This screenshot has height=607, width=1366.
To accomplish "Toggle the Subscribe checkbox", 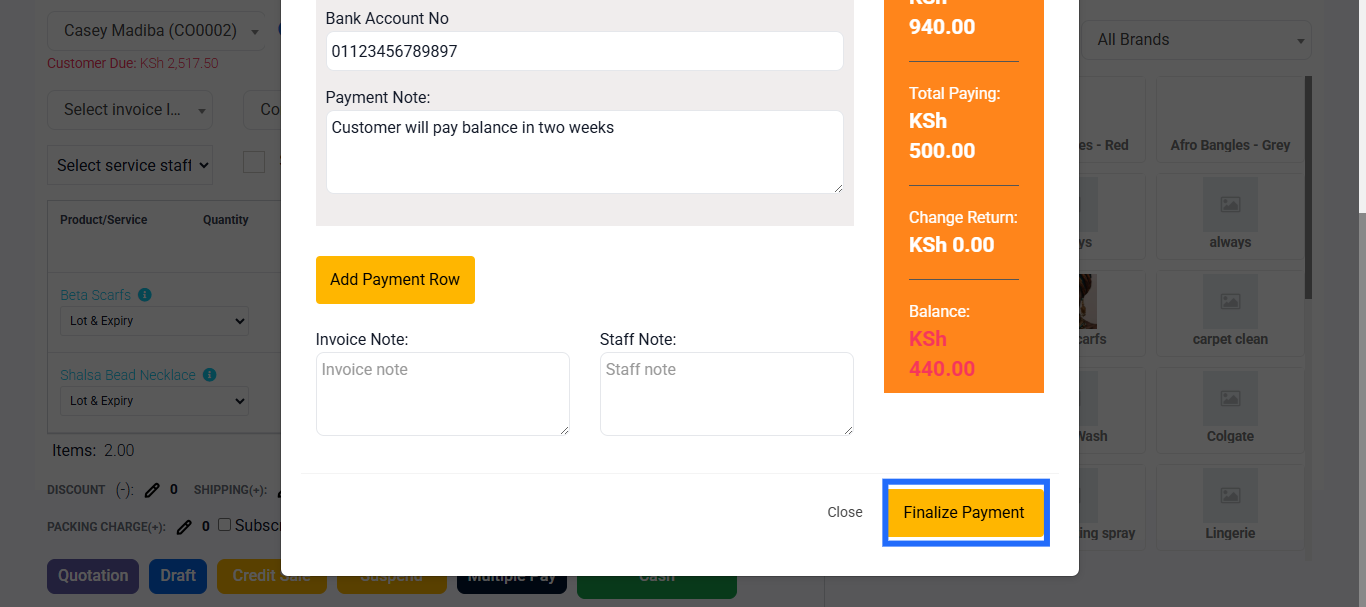I will (x=225, y=525).
